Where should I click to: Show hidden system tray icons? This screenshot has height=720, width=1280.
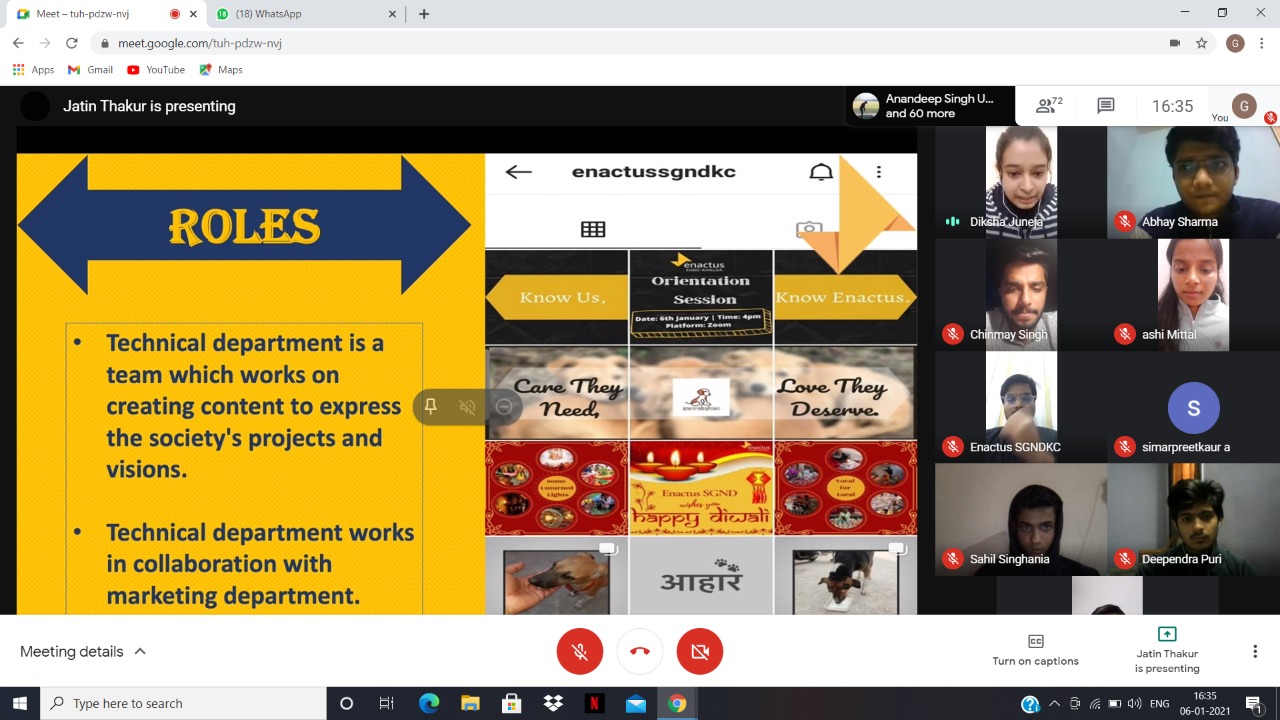1054,703
